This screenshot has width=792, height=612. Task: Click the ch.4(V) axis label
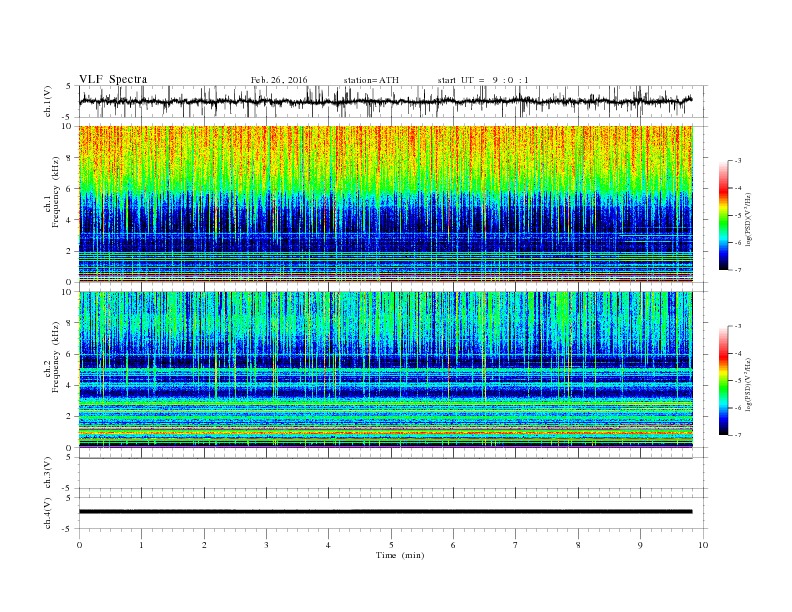tap(48, 513)
